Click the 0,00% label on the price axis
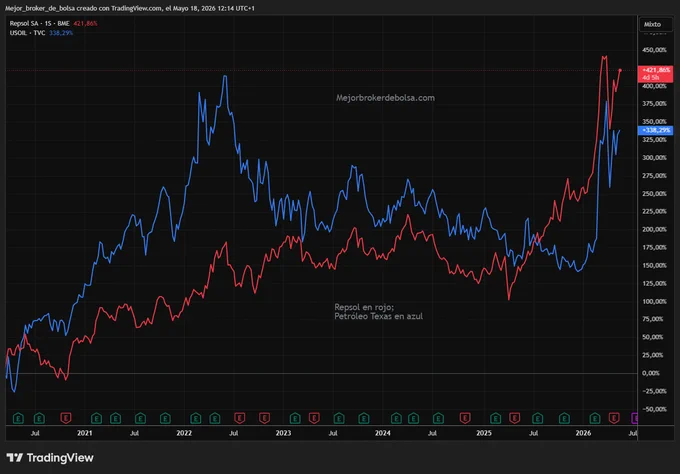680x474 pixels. coord(651,373)
